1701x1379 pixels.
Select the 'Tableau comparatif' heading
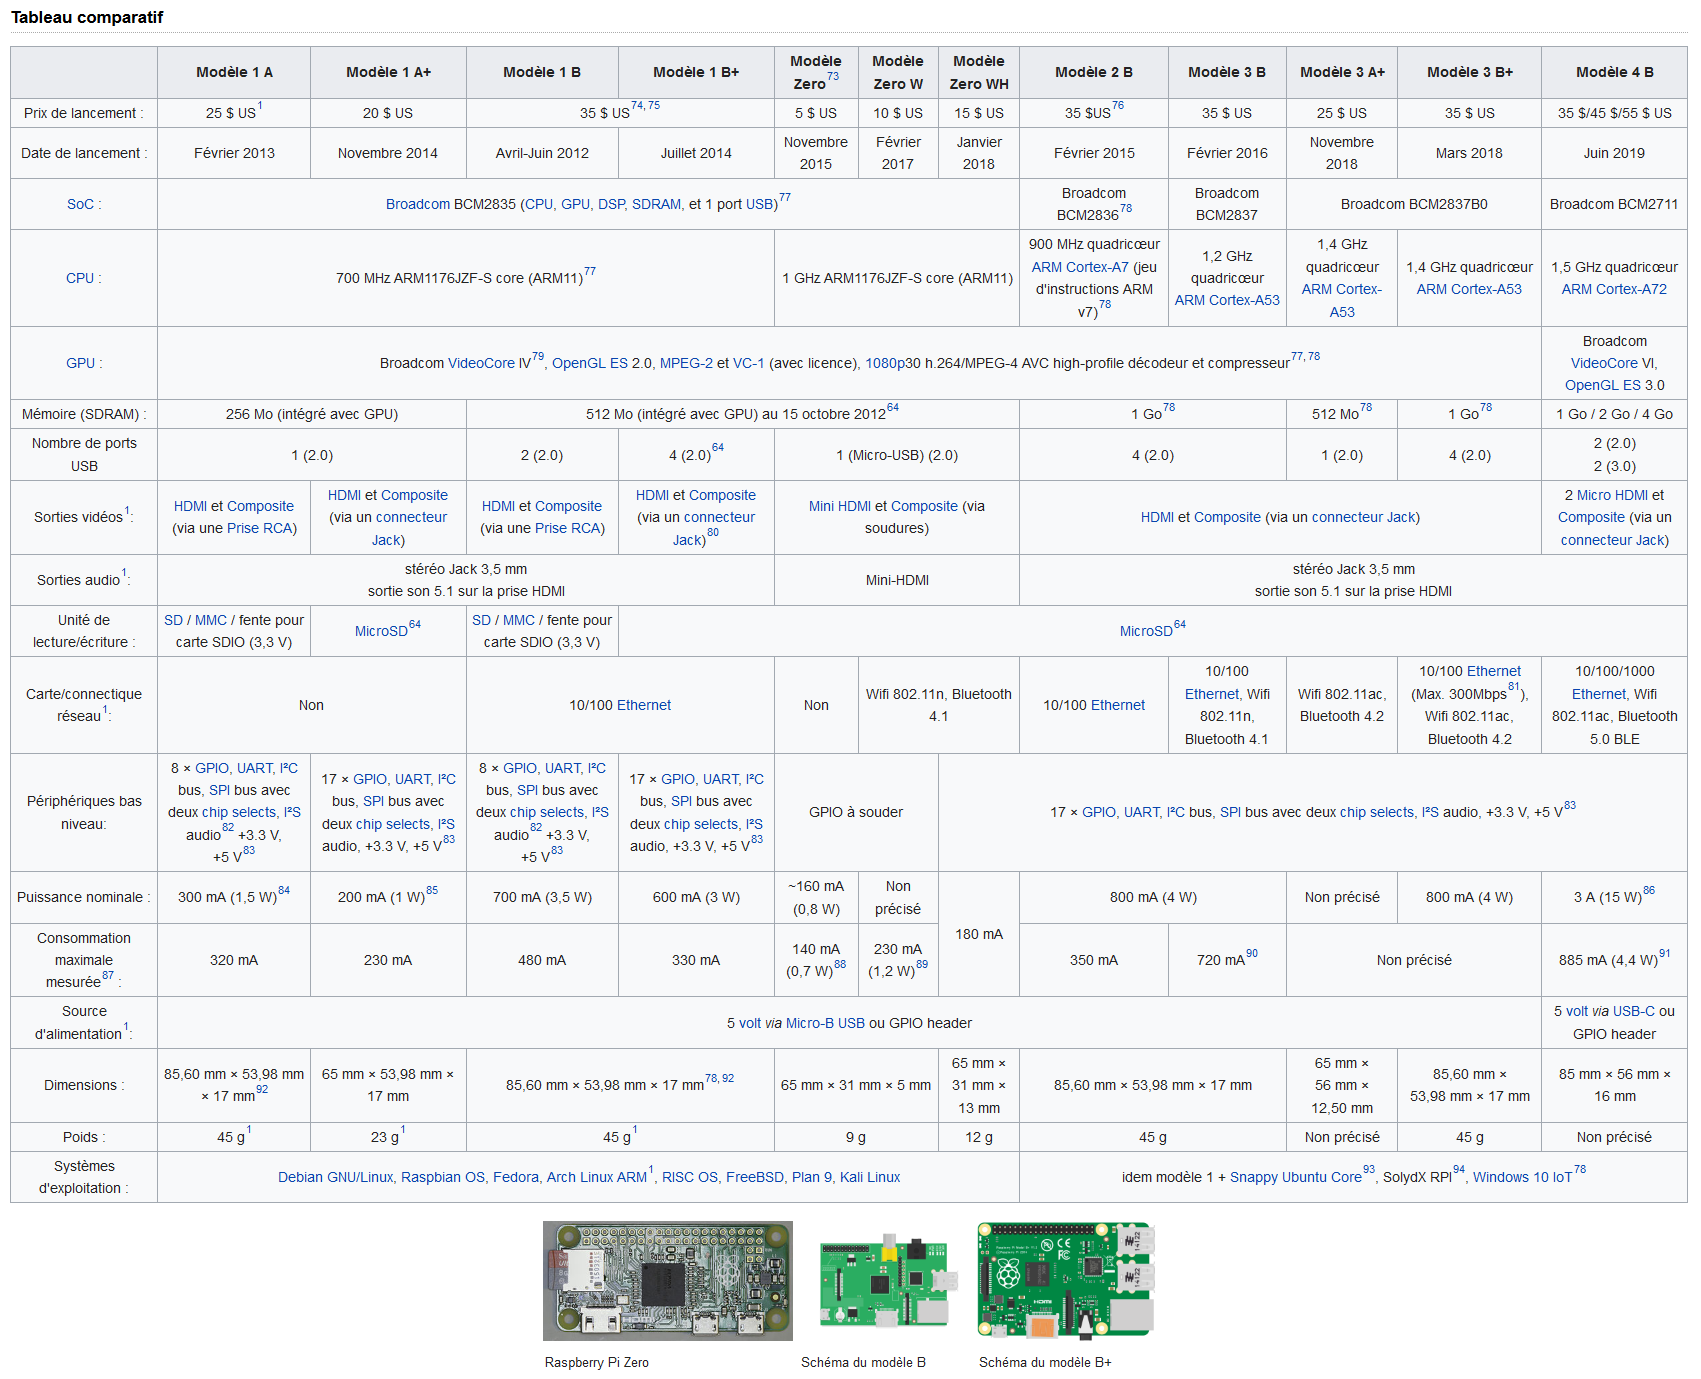click(87, 17)
